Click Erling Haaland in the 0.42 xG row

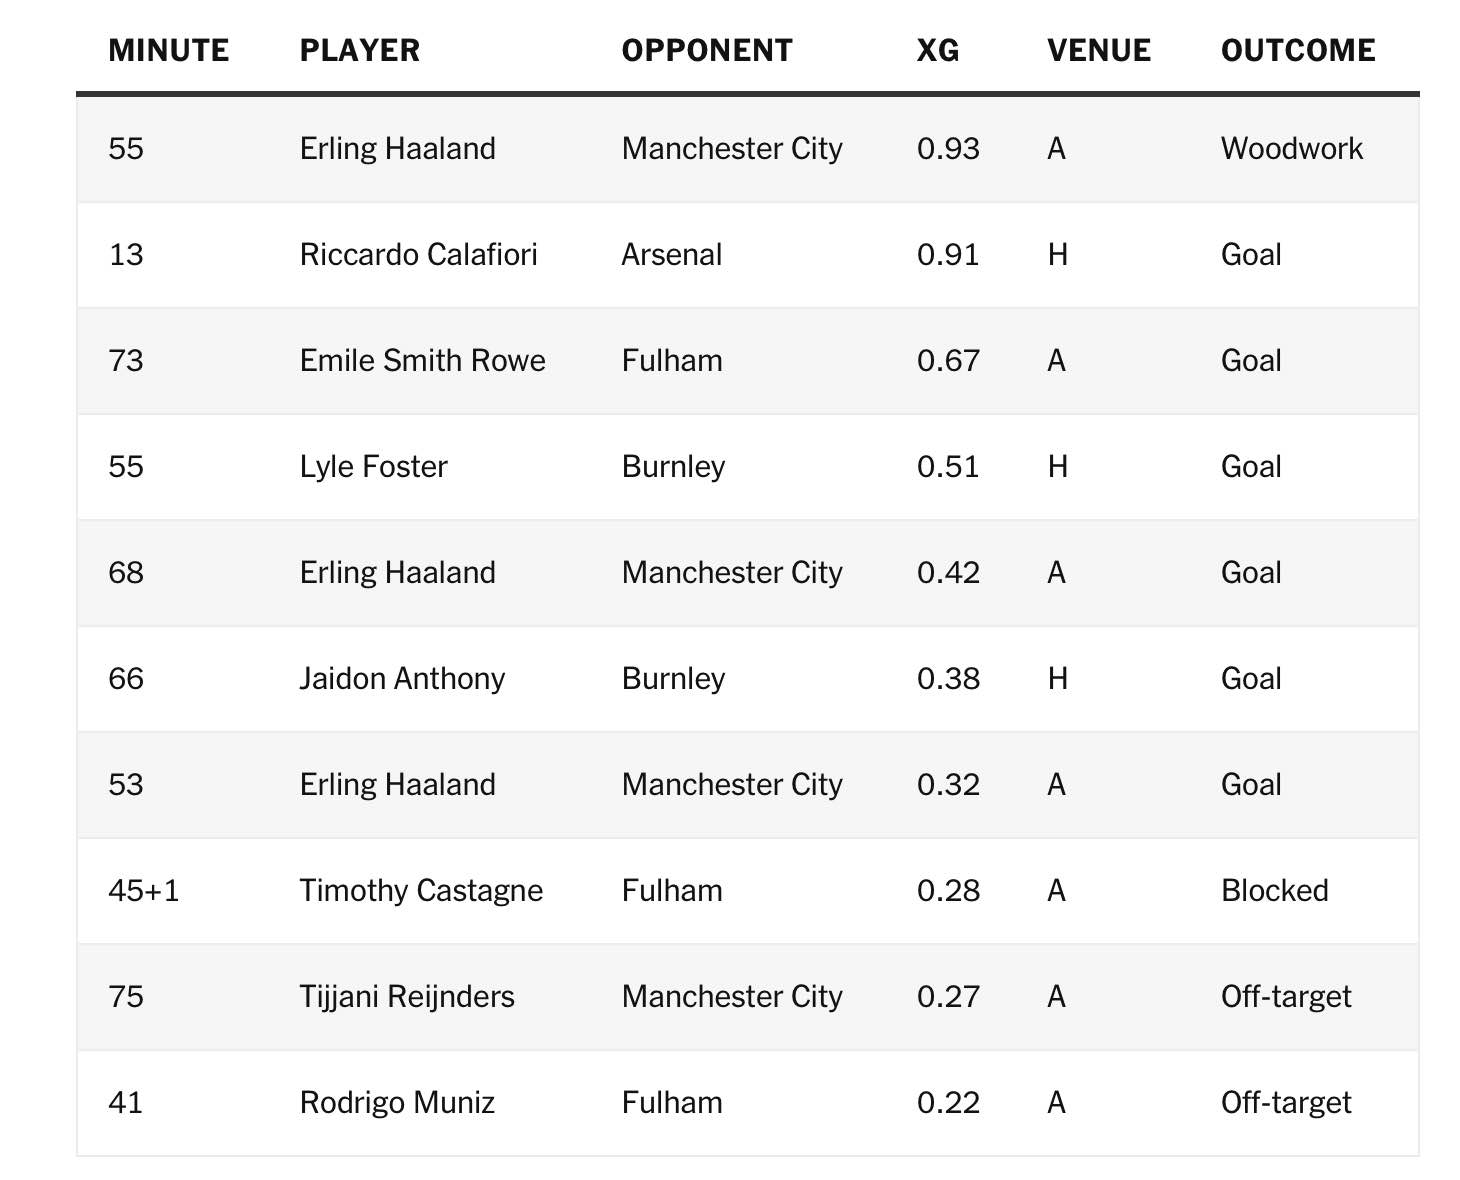pyautogui.click(x=397, y=573)
